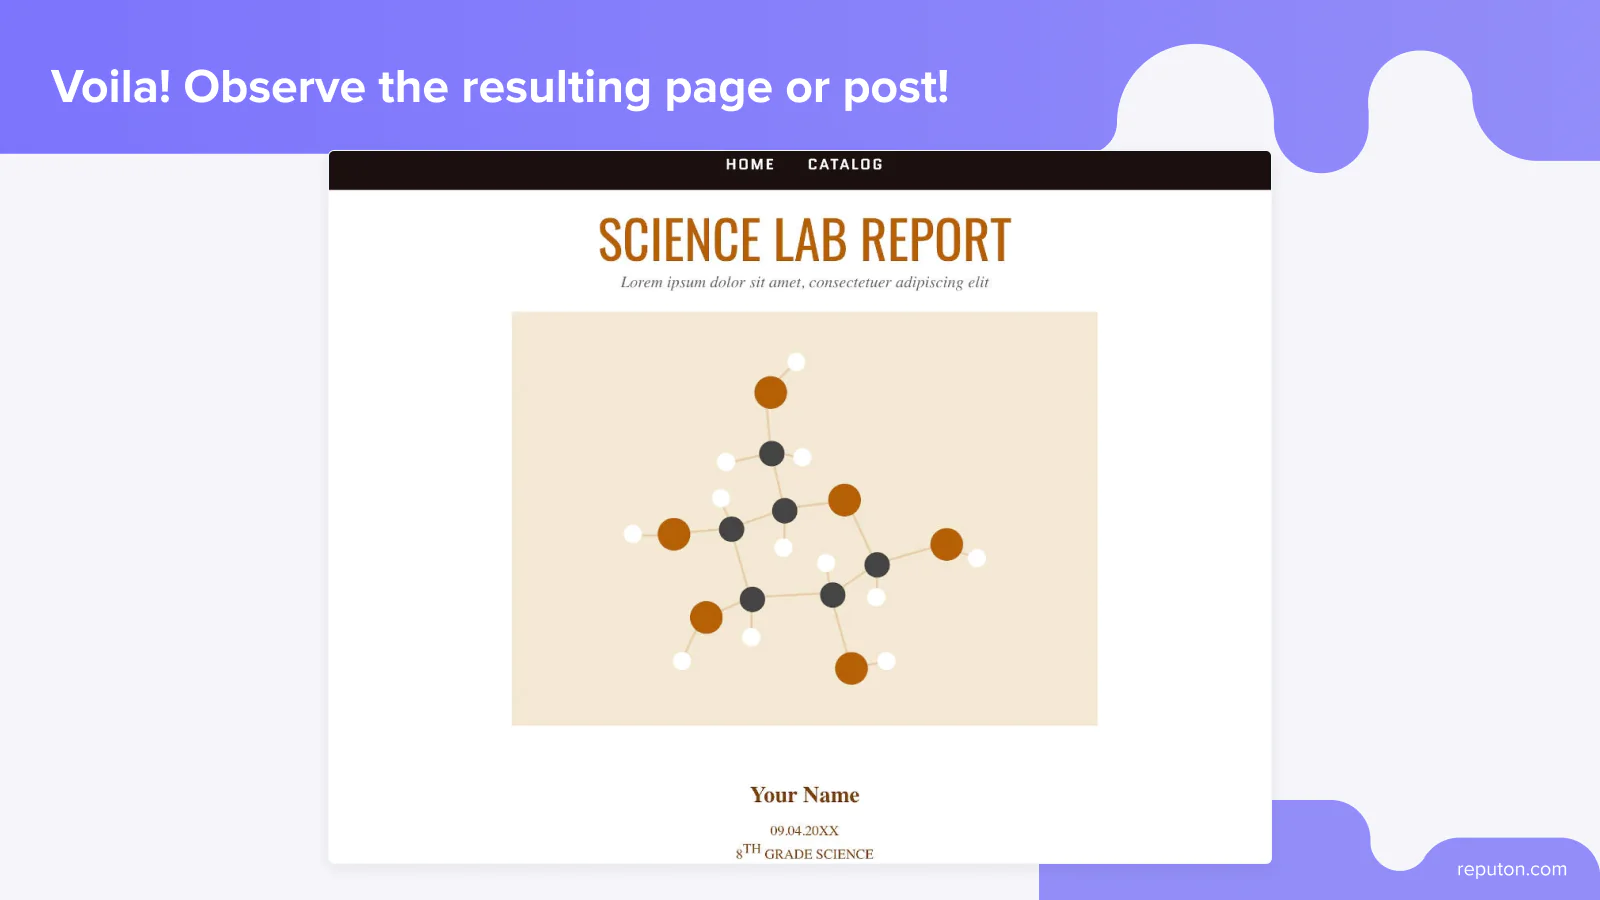
Task: Click the highest orange atom in molecule
Action: [770, 392]
